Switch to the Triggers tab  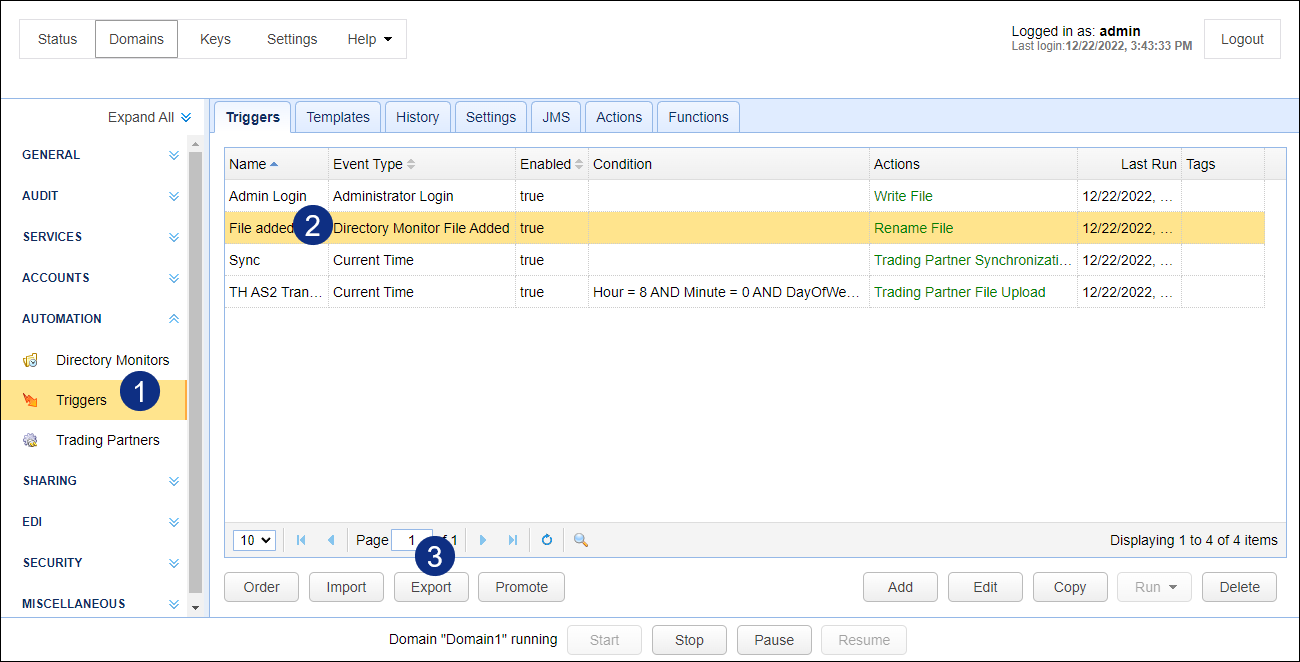pyautogui.click(x=253, y=117)
